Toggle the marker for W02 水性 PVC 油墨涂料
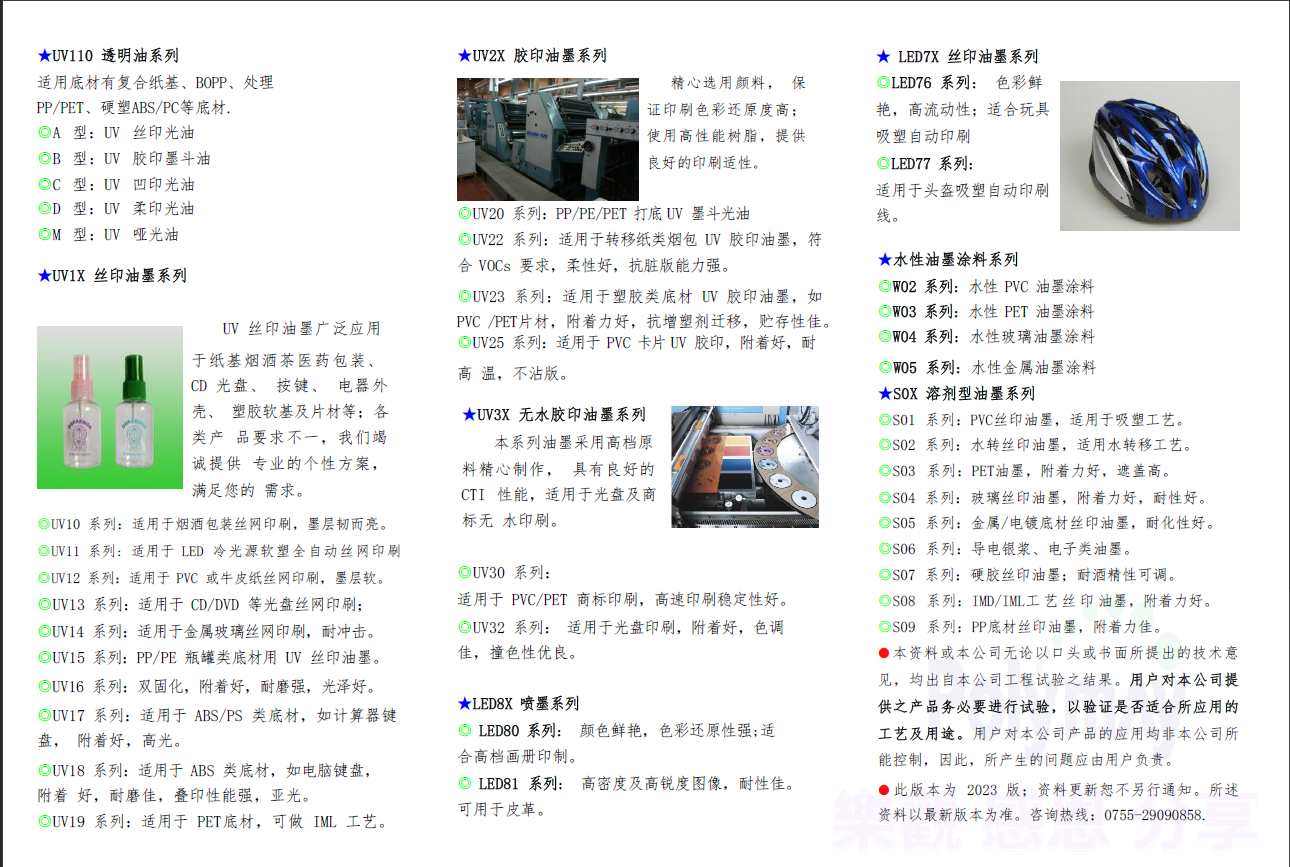1290x867 pixels. click(885, 287)
